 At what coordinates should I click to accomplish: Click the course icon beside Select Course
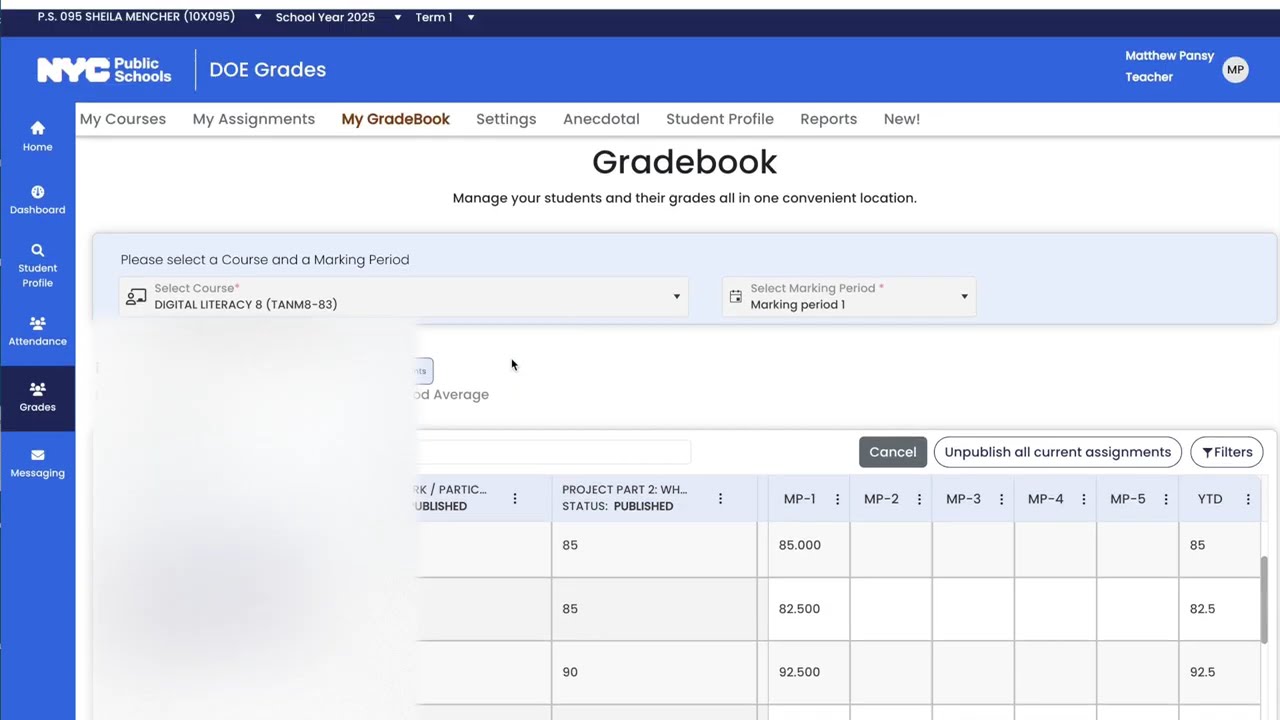tap(136, 296)
